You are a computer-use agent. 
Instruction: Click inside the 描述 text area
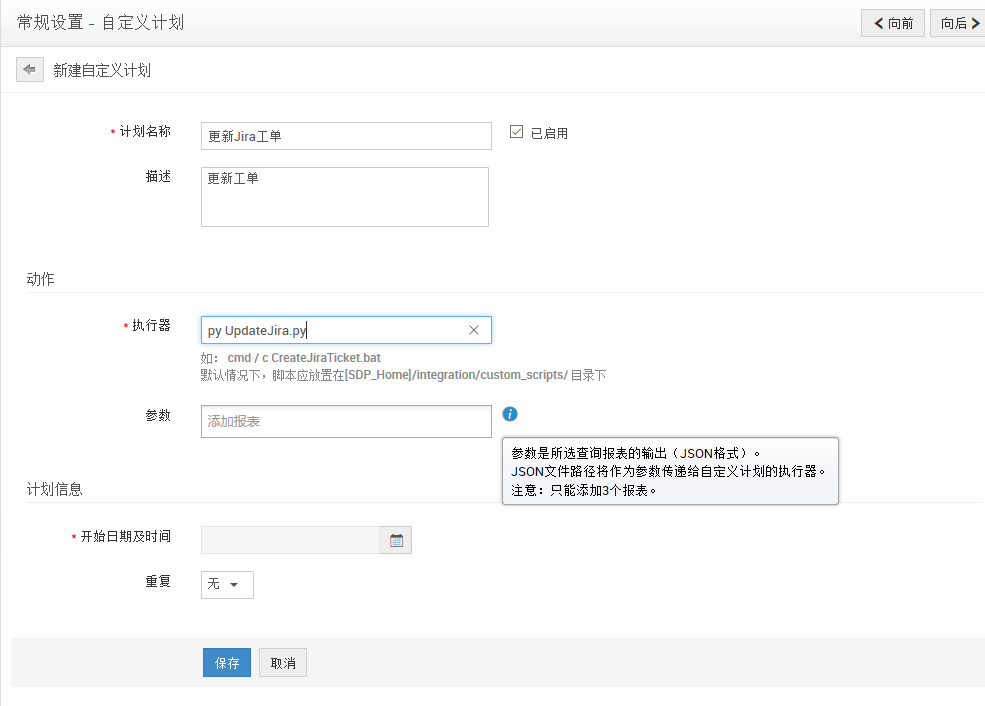344,197
